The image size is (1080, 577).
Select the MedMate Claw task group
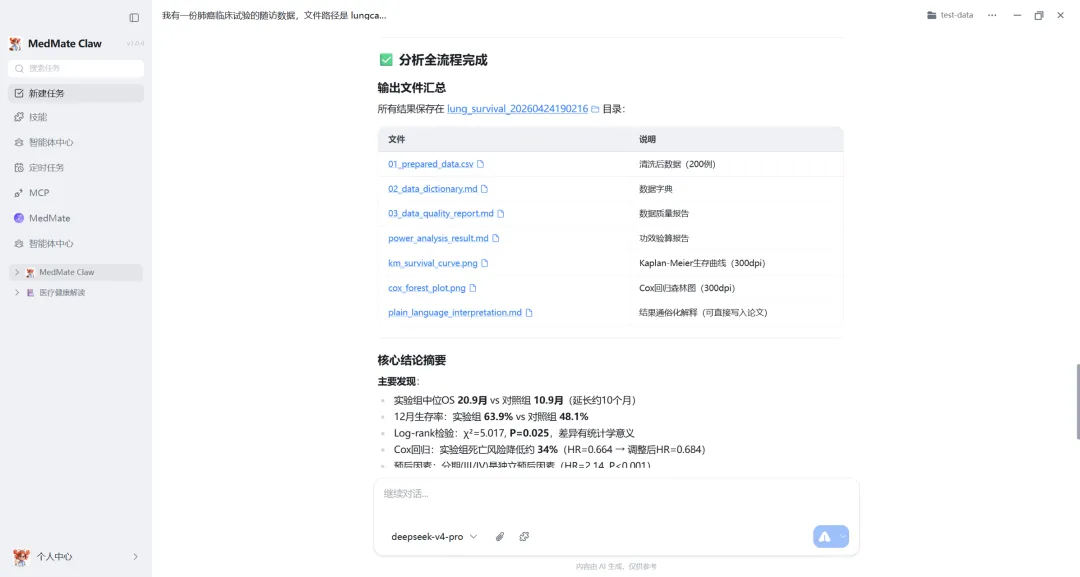click(76, 273)
